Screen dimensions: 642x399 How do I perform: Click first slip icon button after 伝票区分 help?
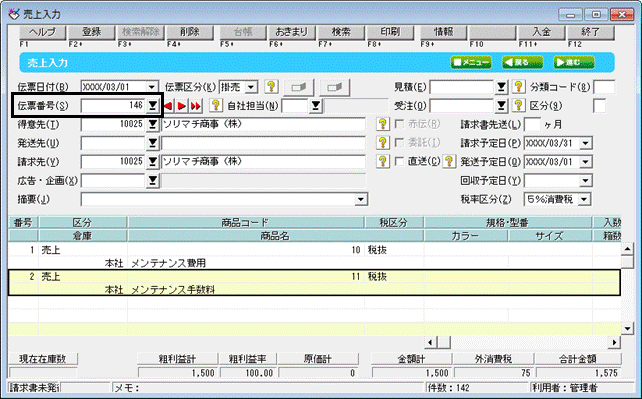(x=298, y=87)
